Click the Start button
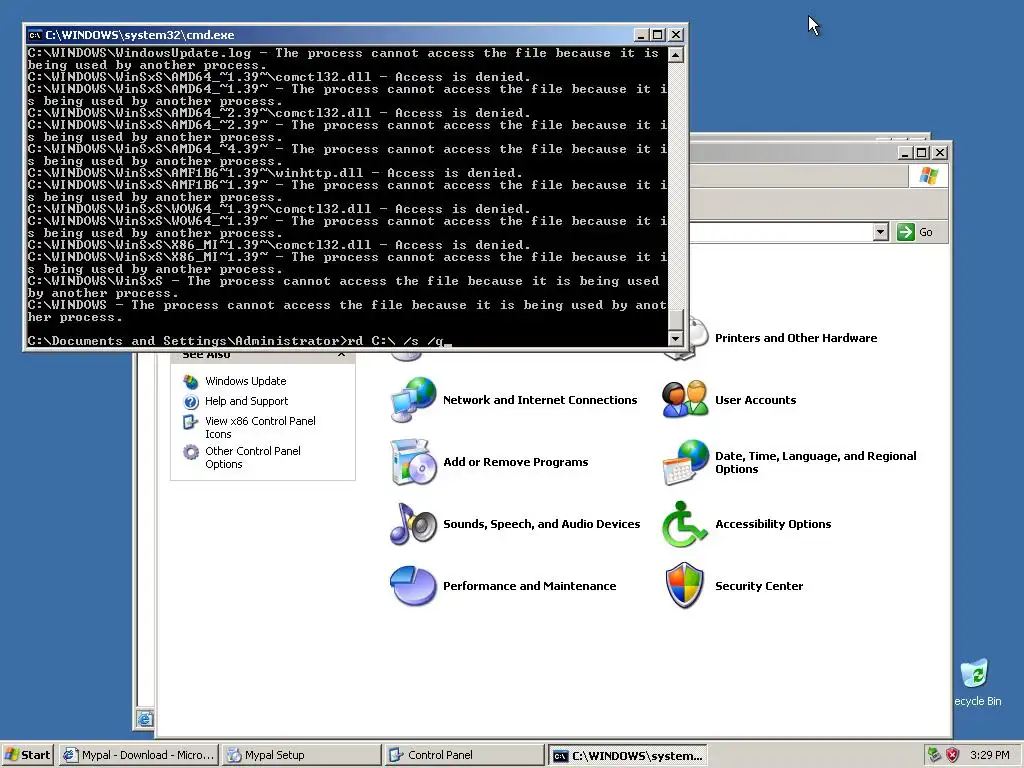This screenshot has width=1024, height=768. coord(27,755)
